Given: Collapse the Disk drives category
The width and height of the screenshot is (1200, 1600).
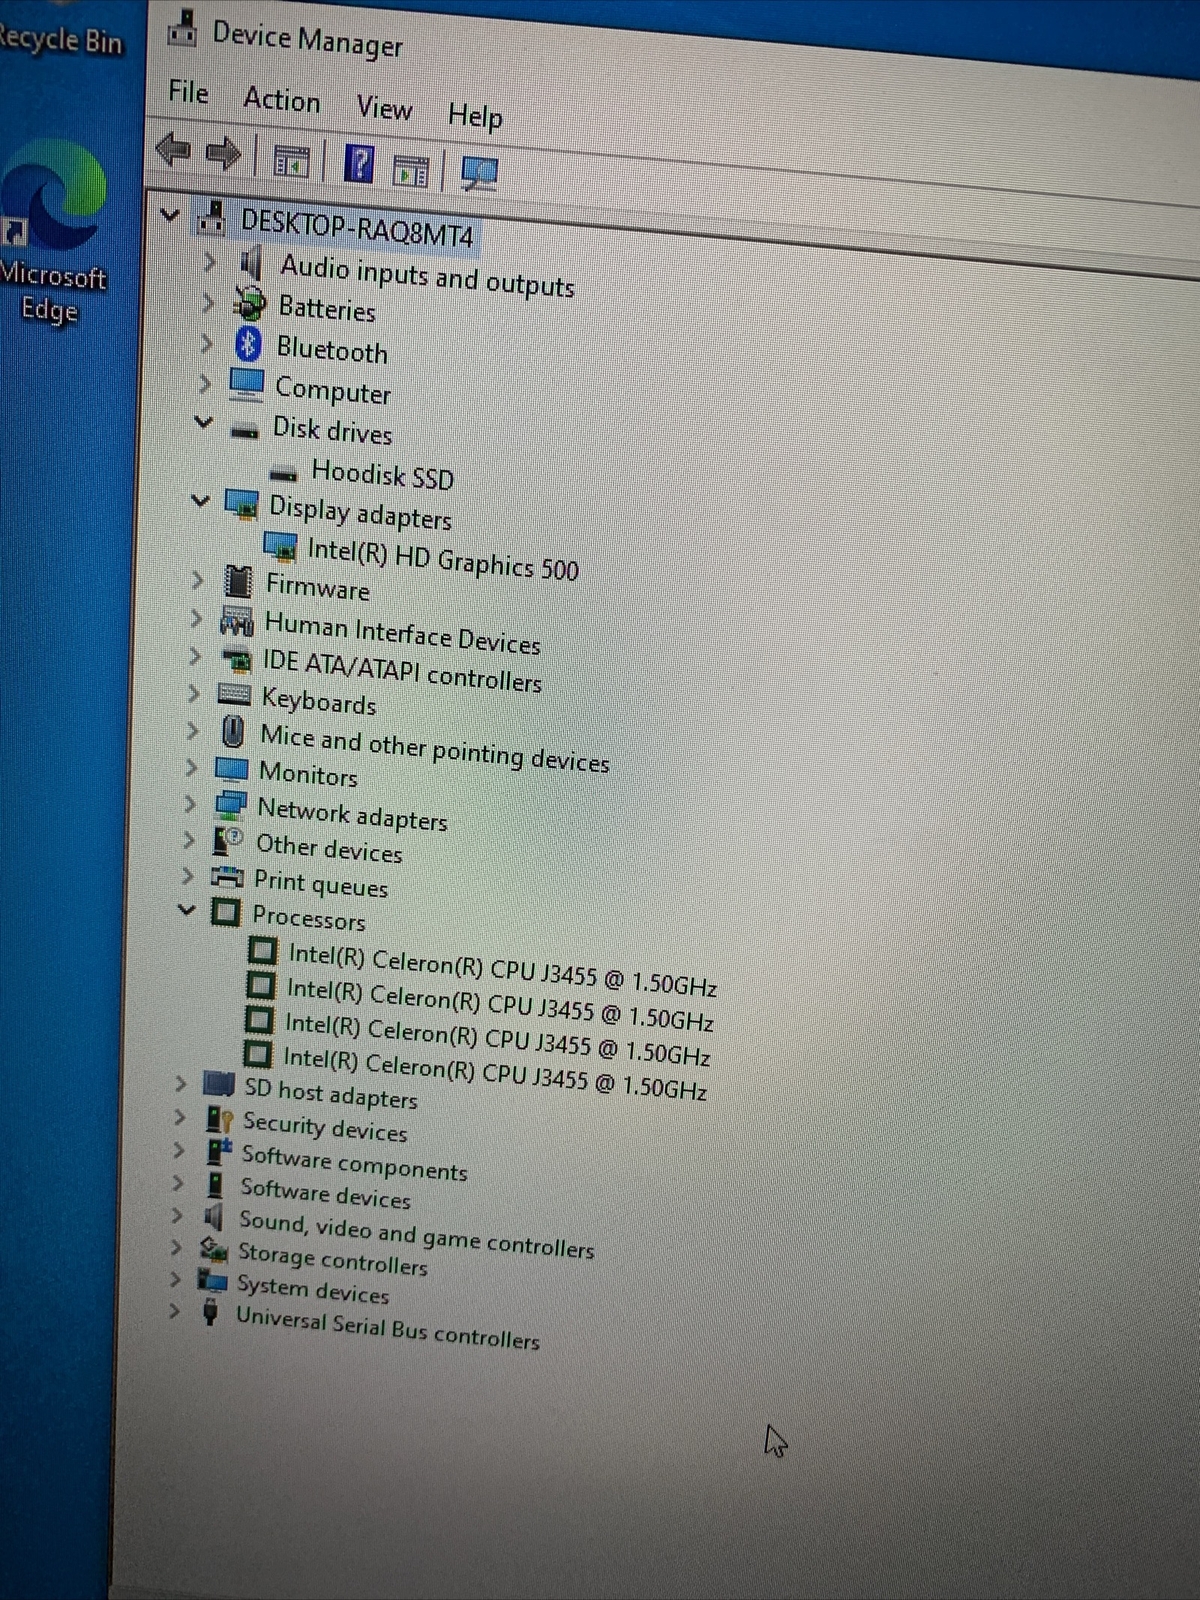Looking at the screenshot, I should [203, 421].
